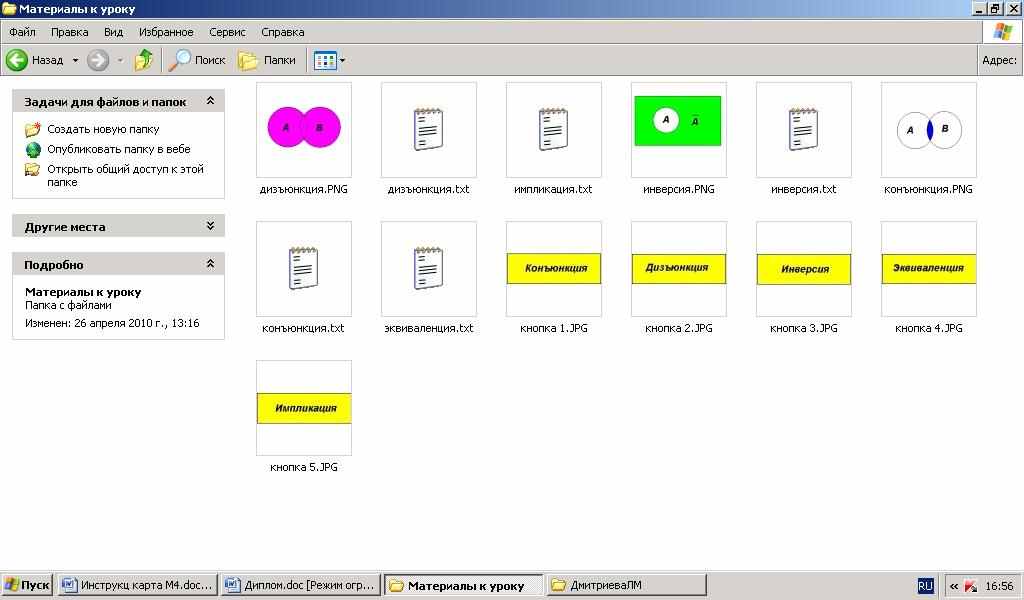The height and width of the screenshot is (600, 1024).
Task: Click 'Опубликовать папку в вебе' link
Action: coord(118,149)
